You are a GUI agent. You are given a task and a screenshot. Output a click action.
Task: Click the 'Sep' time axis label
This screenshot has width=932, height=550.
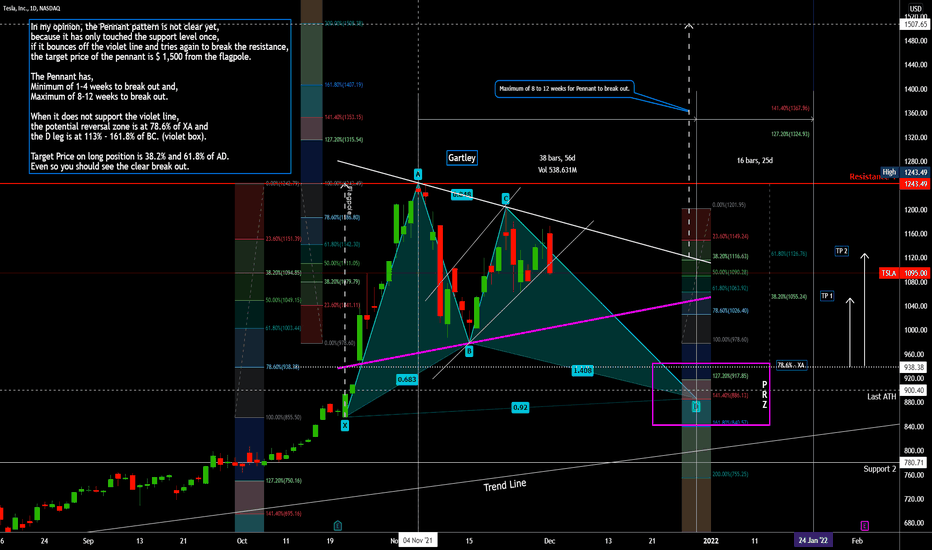pos(88,541)
